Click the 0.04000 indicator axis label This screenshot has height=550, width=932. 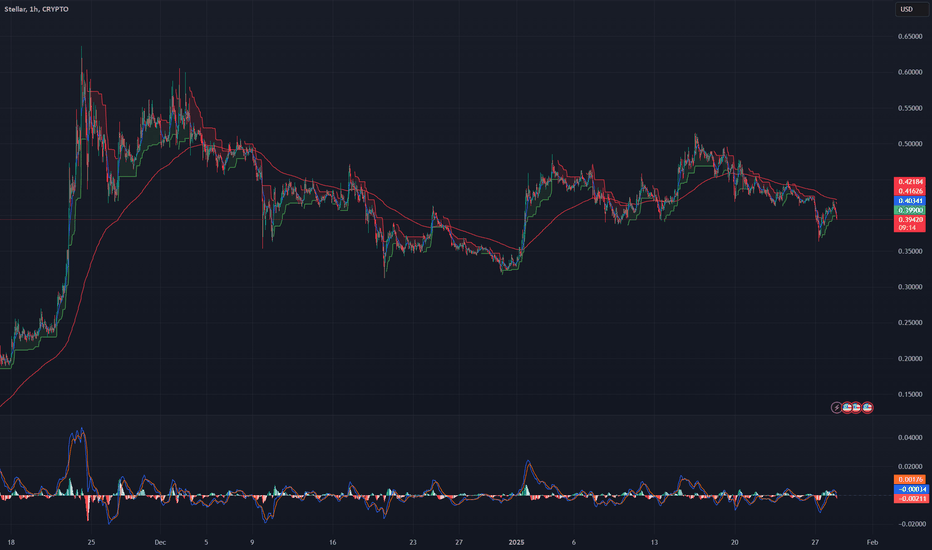[x=910, y=438]
